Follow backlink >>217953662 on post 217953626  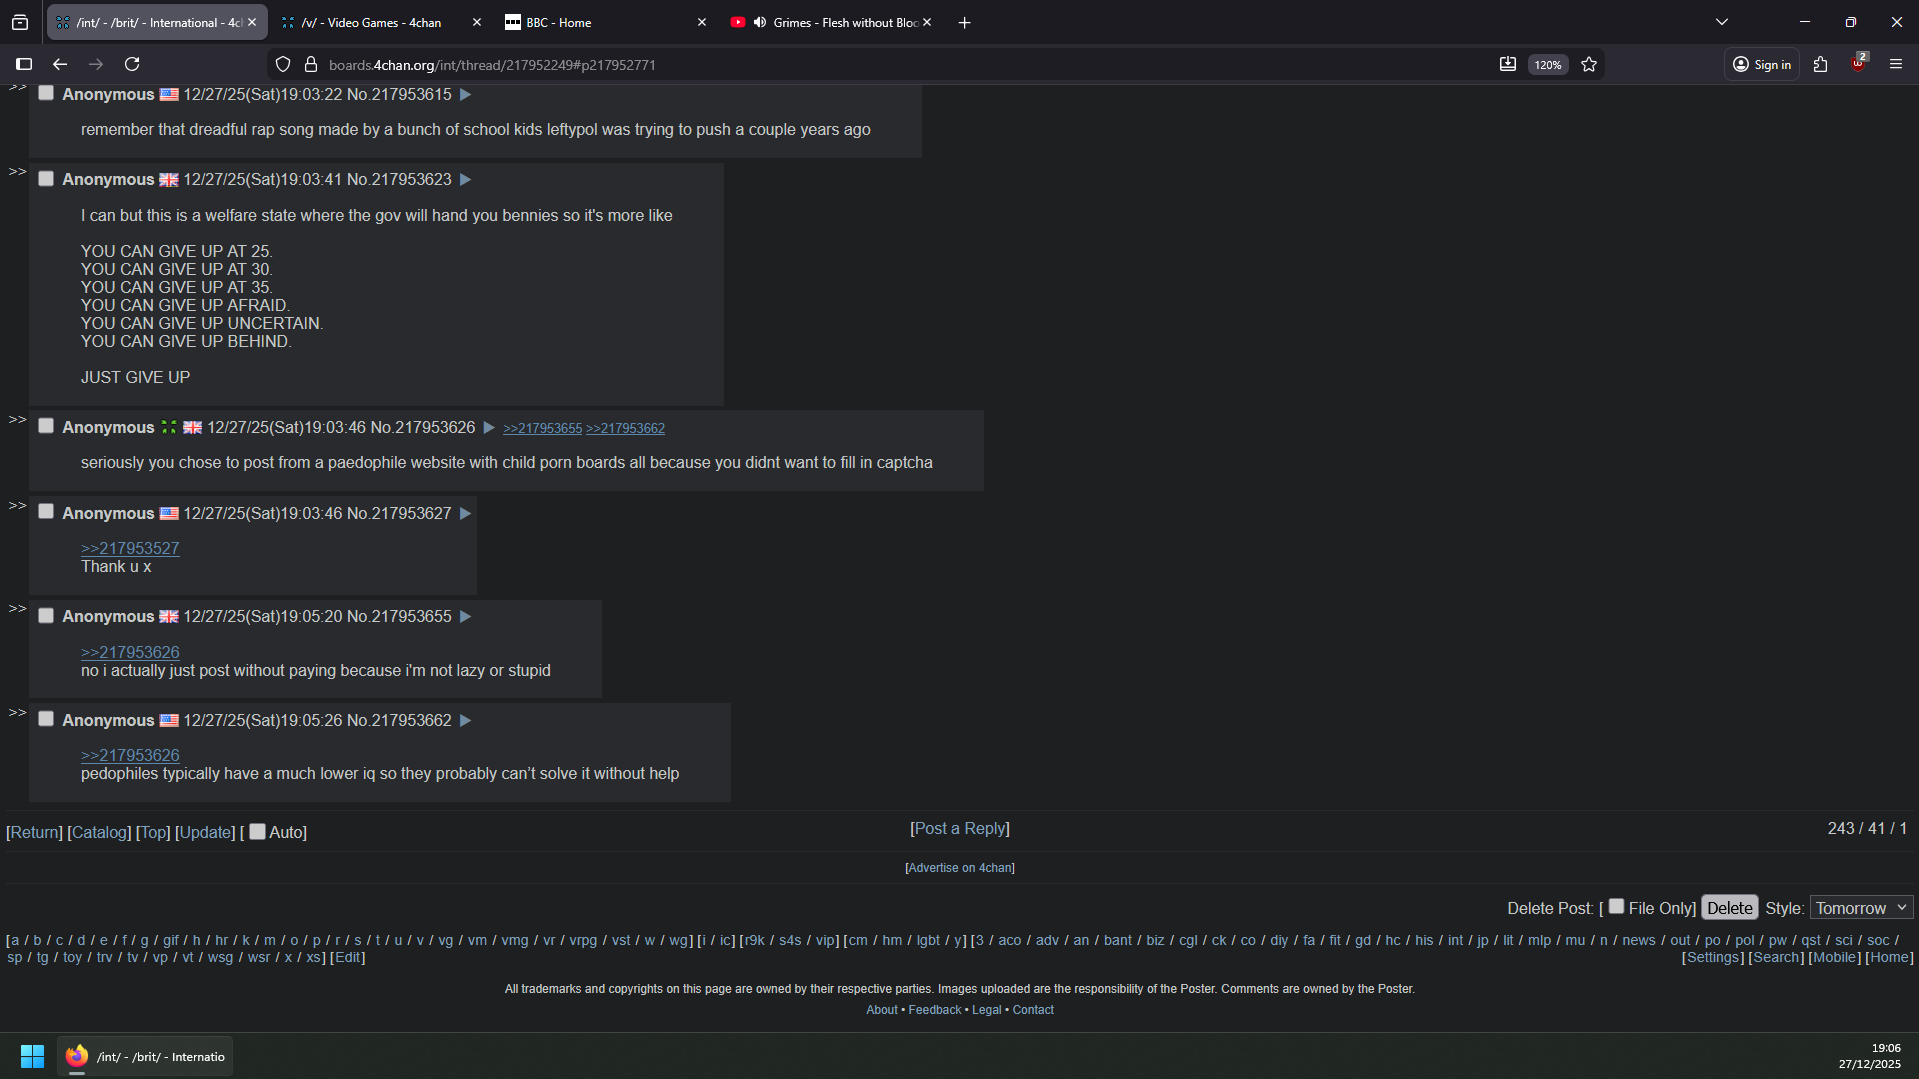[x=625, y=428]
